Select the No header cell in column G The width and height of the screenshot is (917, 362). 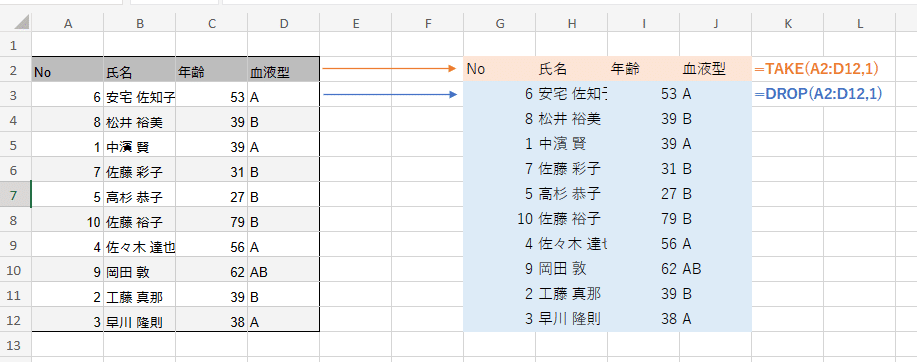click(x=499, y=69)
